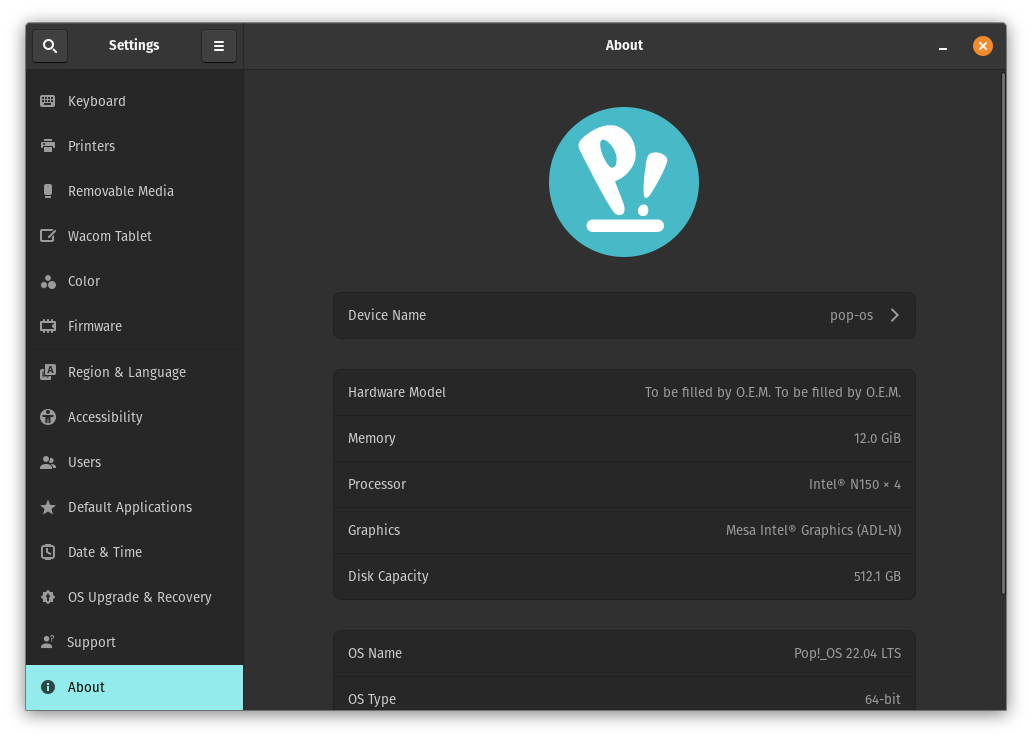Click Hardware Model label
1032x739 pixels.
[397, 392]
